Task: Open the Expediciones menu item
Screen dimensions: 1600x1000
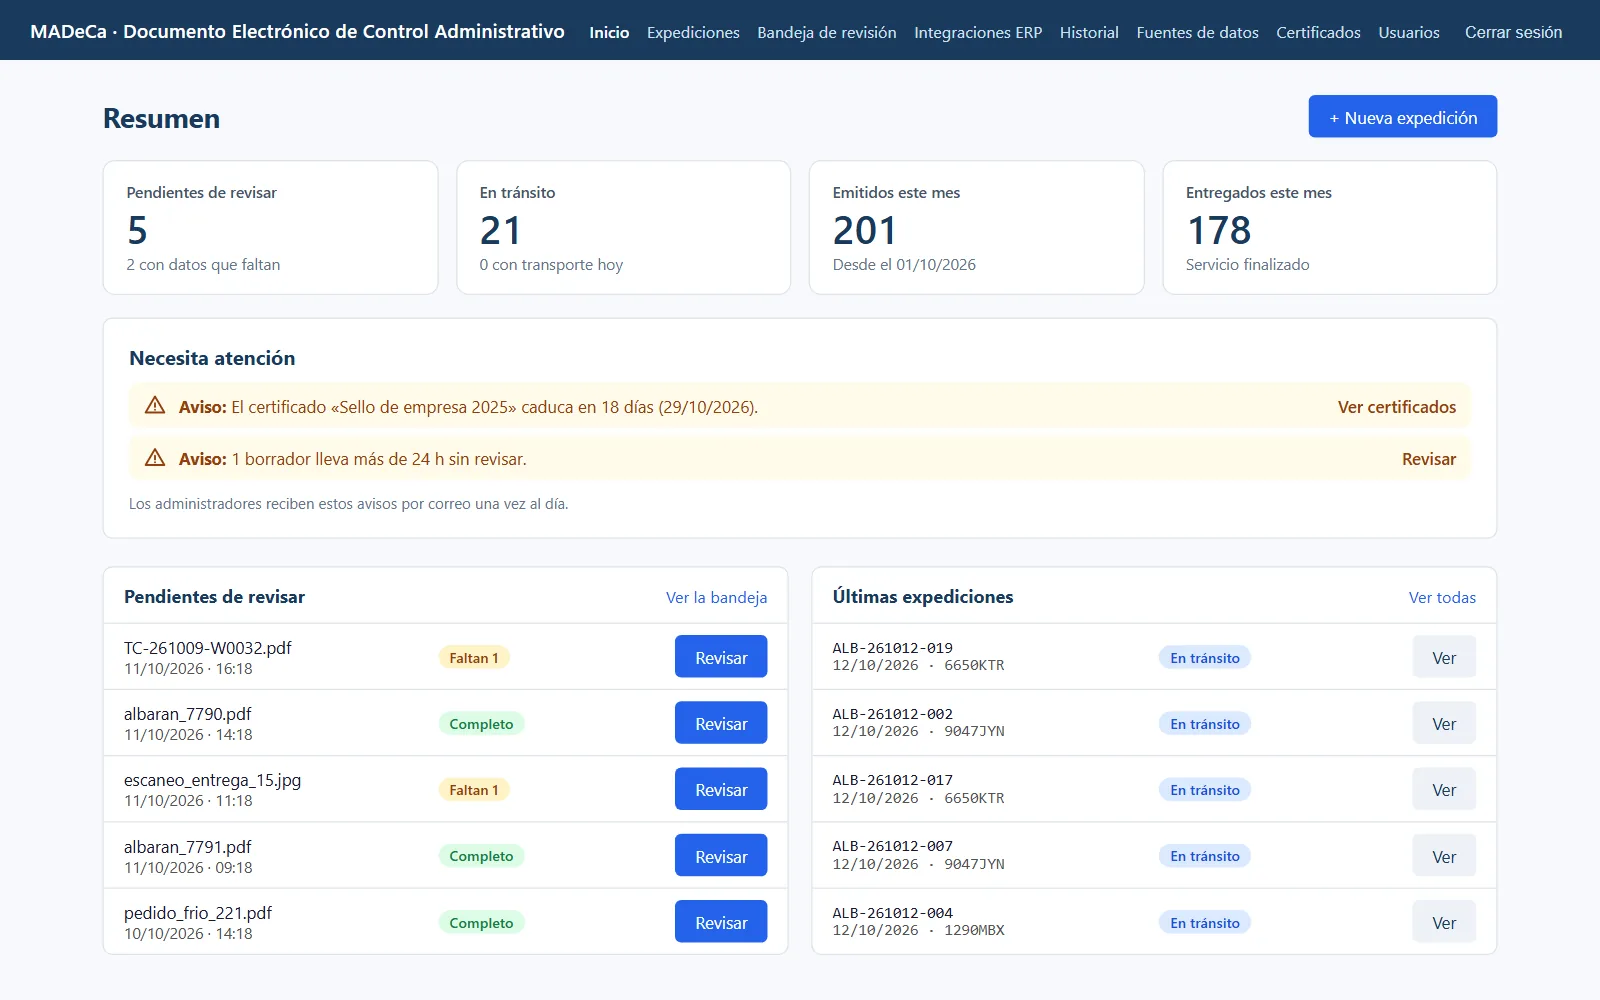Action: (693, 32)
